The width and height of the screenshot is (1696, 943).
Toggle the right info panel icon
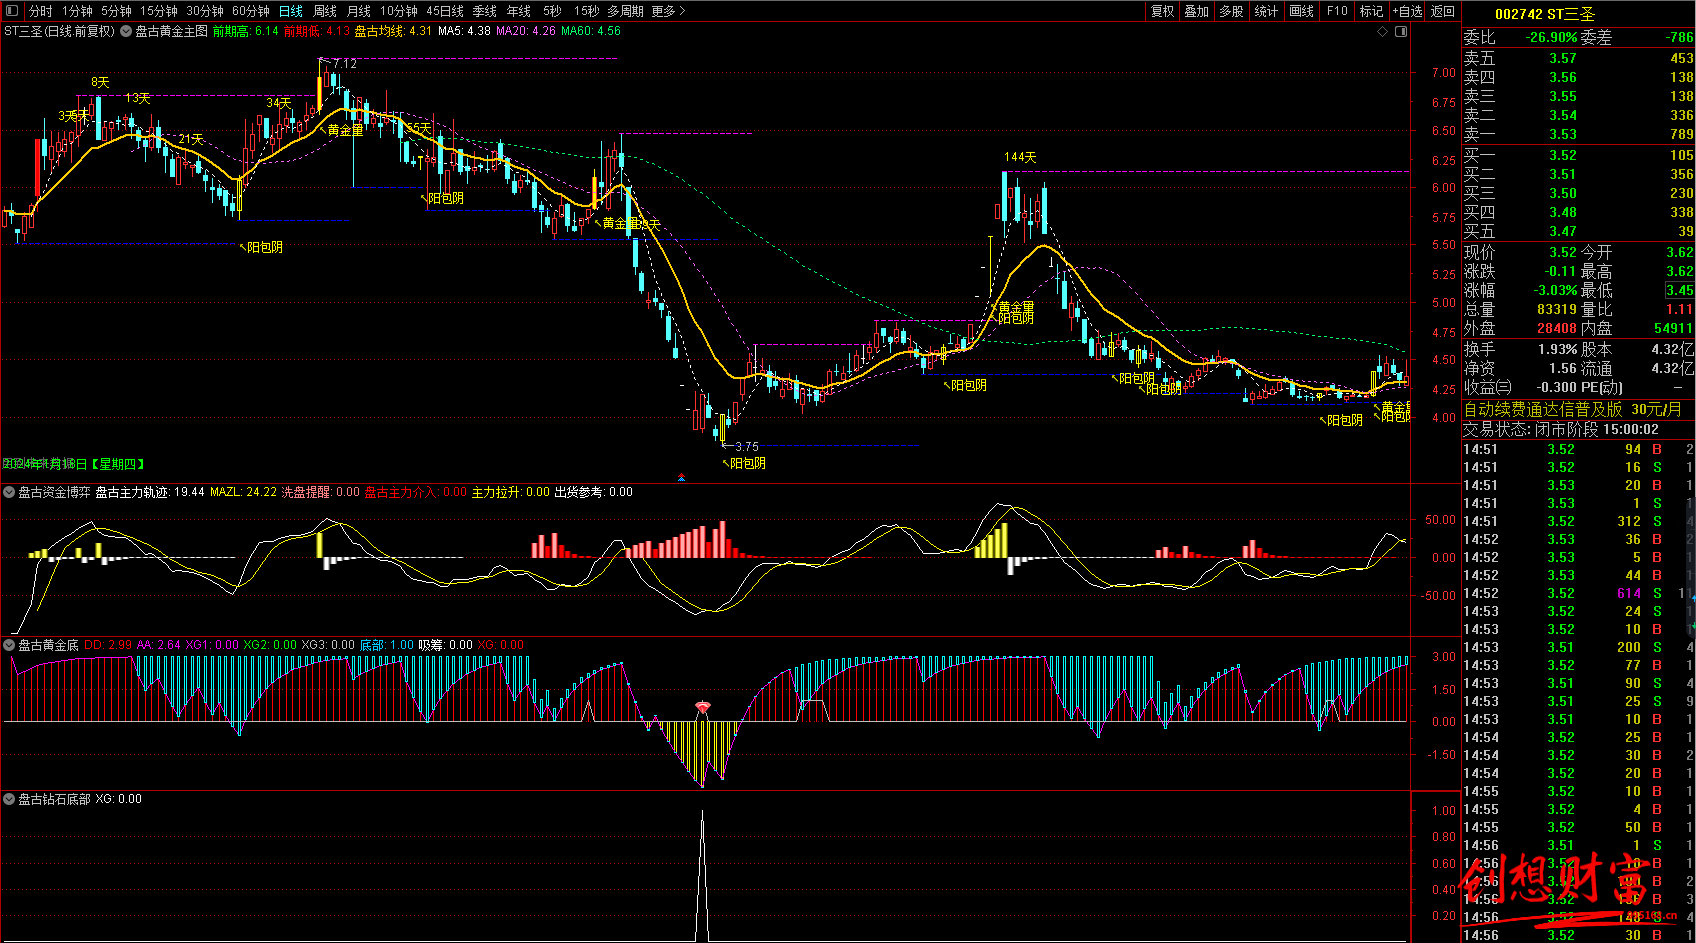[x=1401, y=31]
